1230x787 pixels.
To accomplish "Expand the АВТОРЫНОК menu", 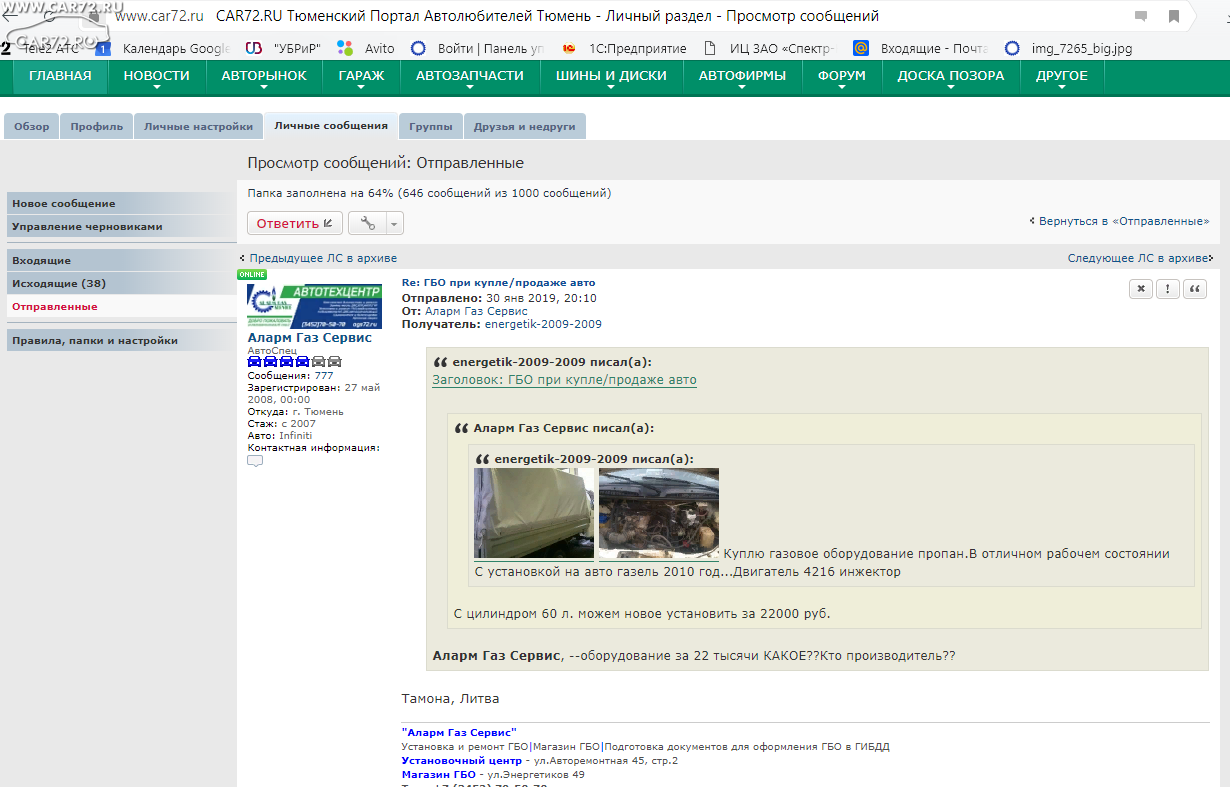I will (264, 76).
